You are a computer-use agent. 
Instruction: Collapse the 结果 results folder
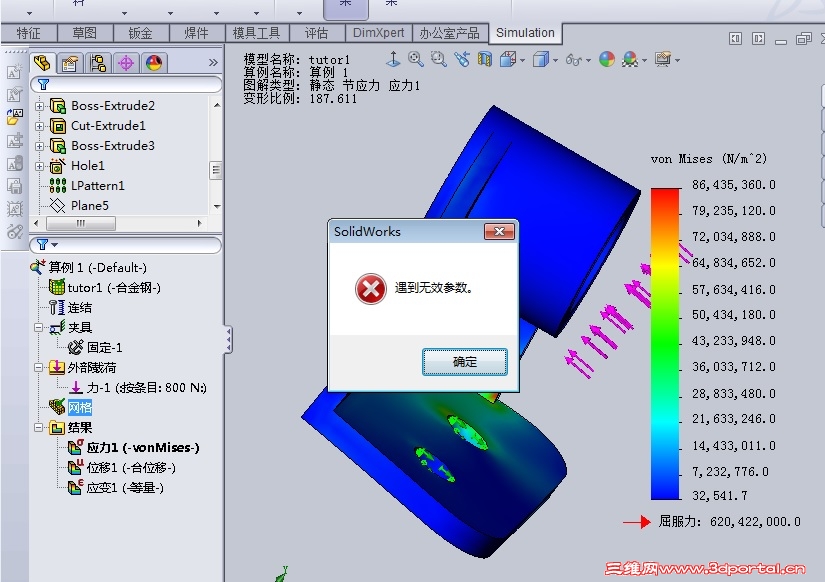(38, 427)
